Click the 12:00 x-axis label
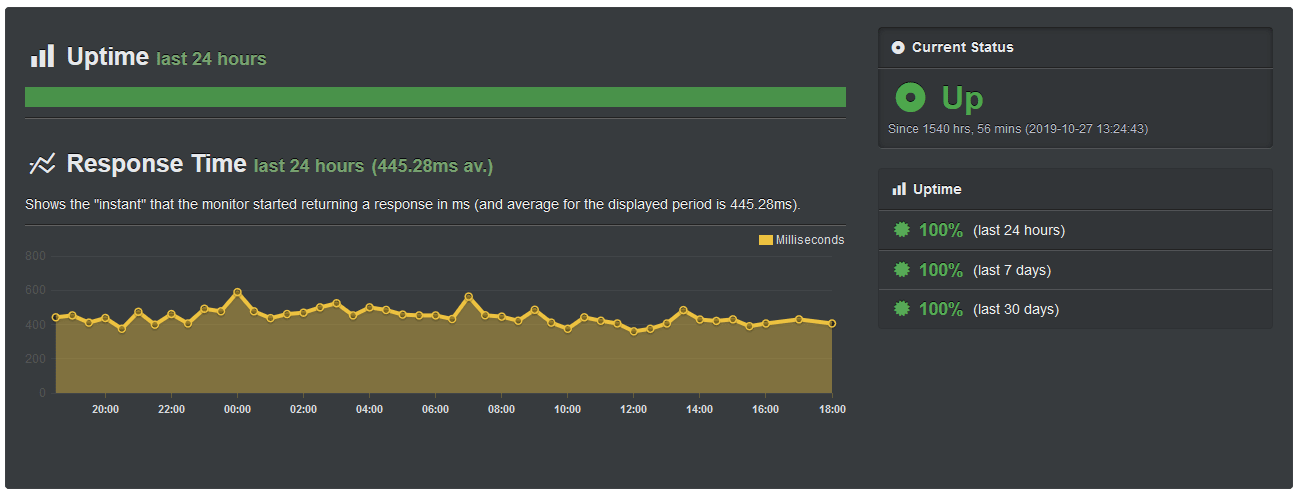Viewport: 1300px width, 496px height. (x=633, y=409)
